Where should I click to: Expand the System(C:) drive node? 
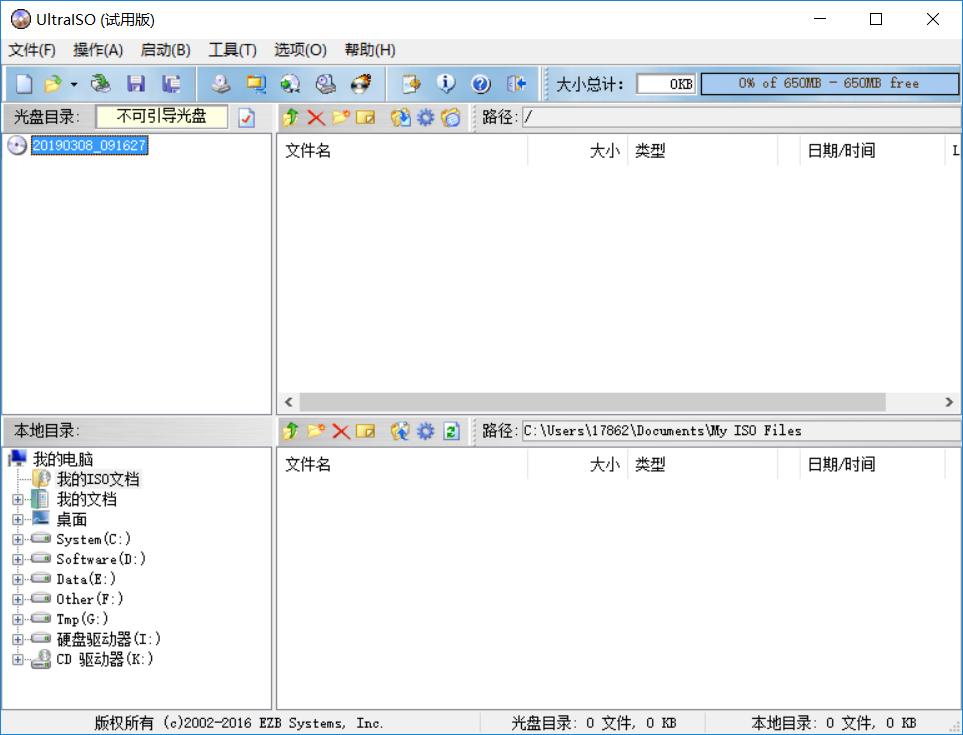(16, 539)
